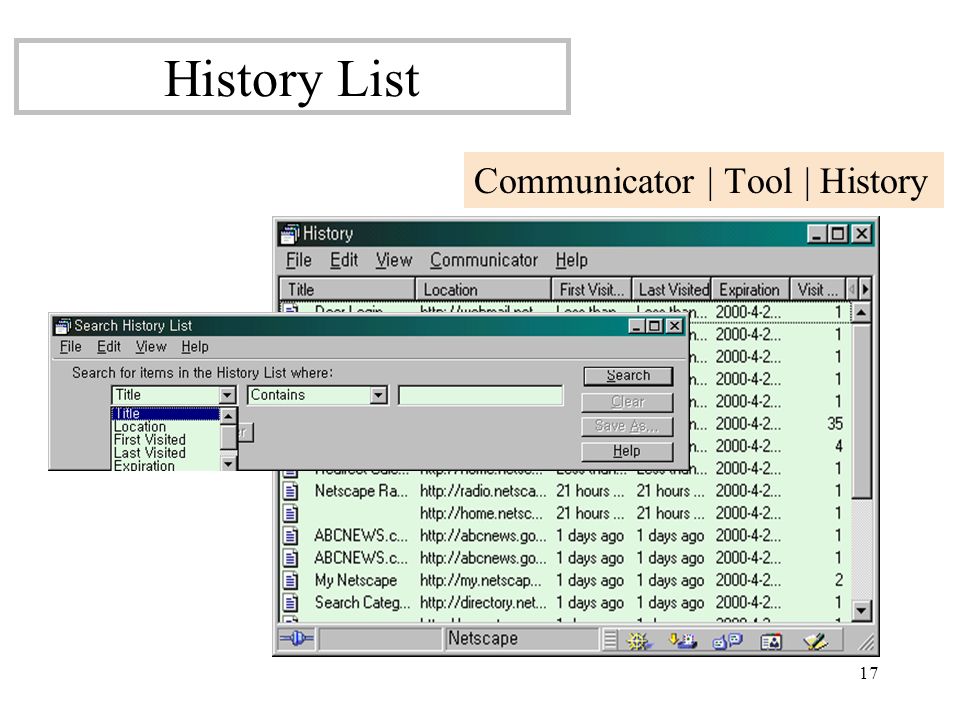Sort by the Title column header
The width and height of the screenshot is (960, 720).
347,290
